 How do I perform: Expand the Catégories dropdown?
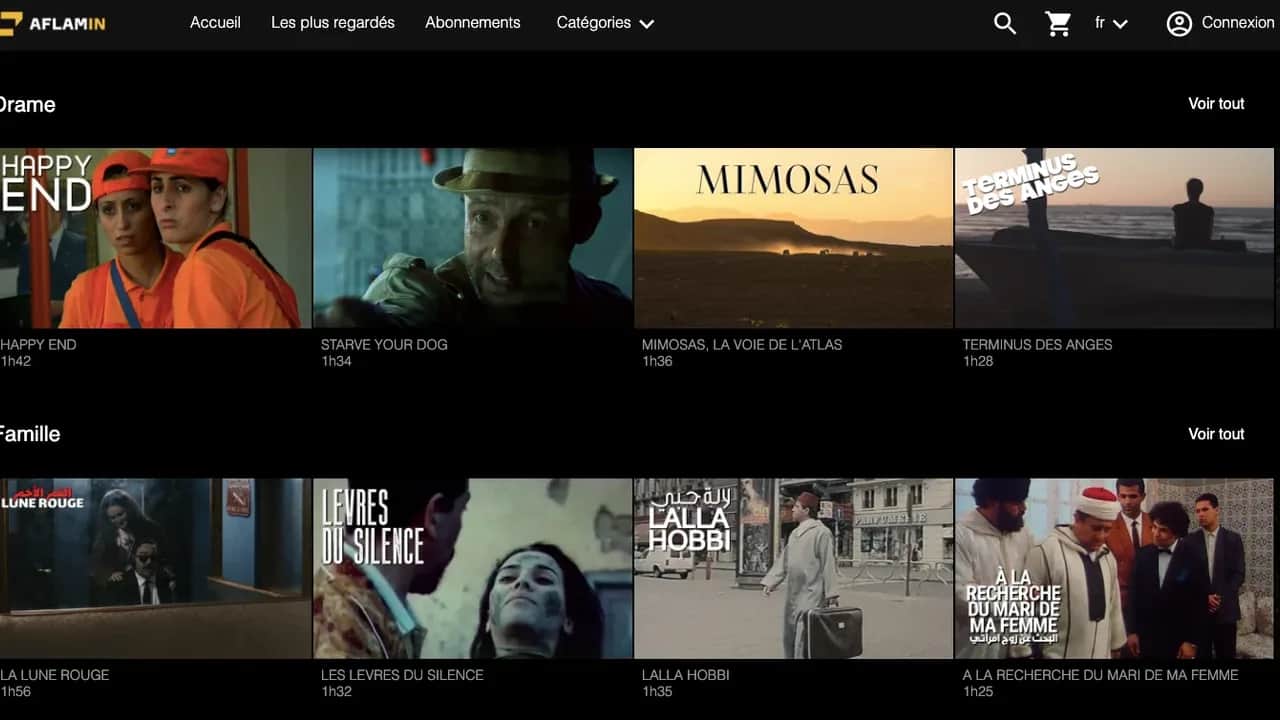[605, 22]
